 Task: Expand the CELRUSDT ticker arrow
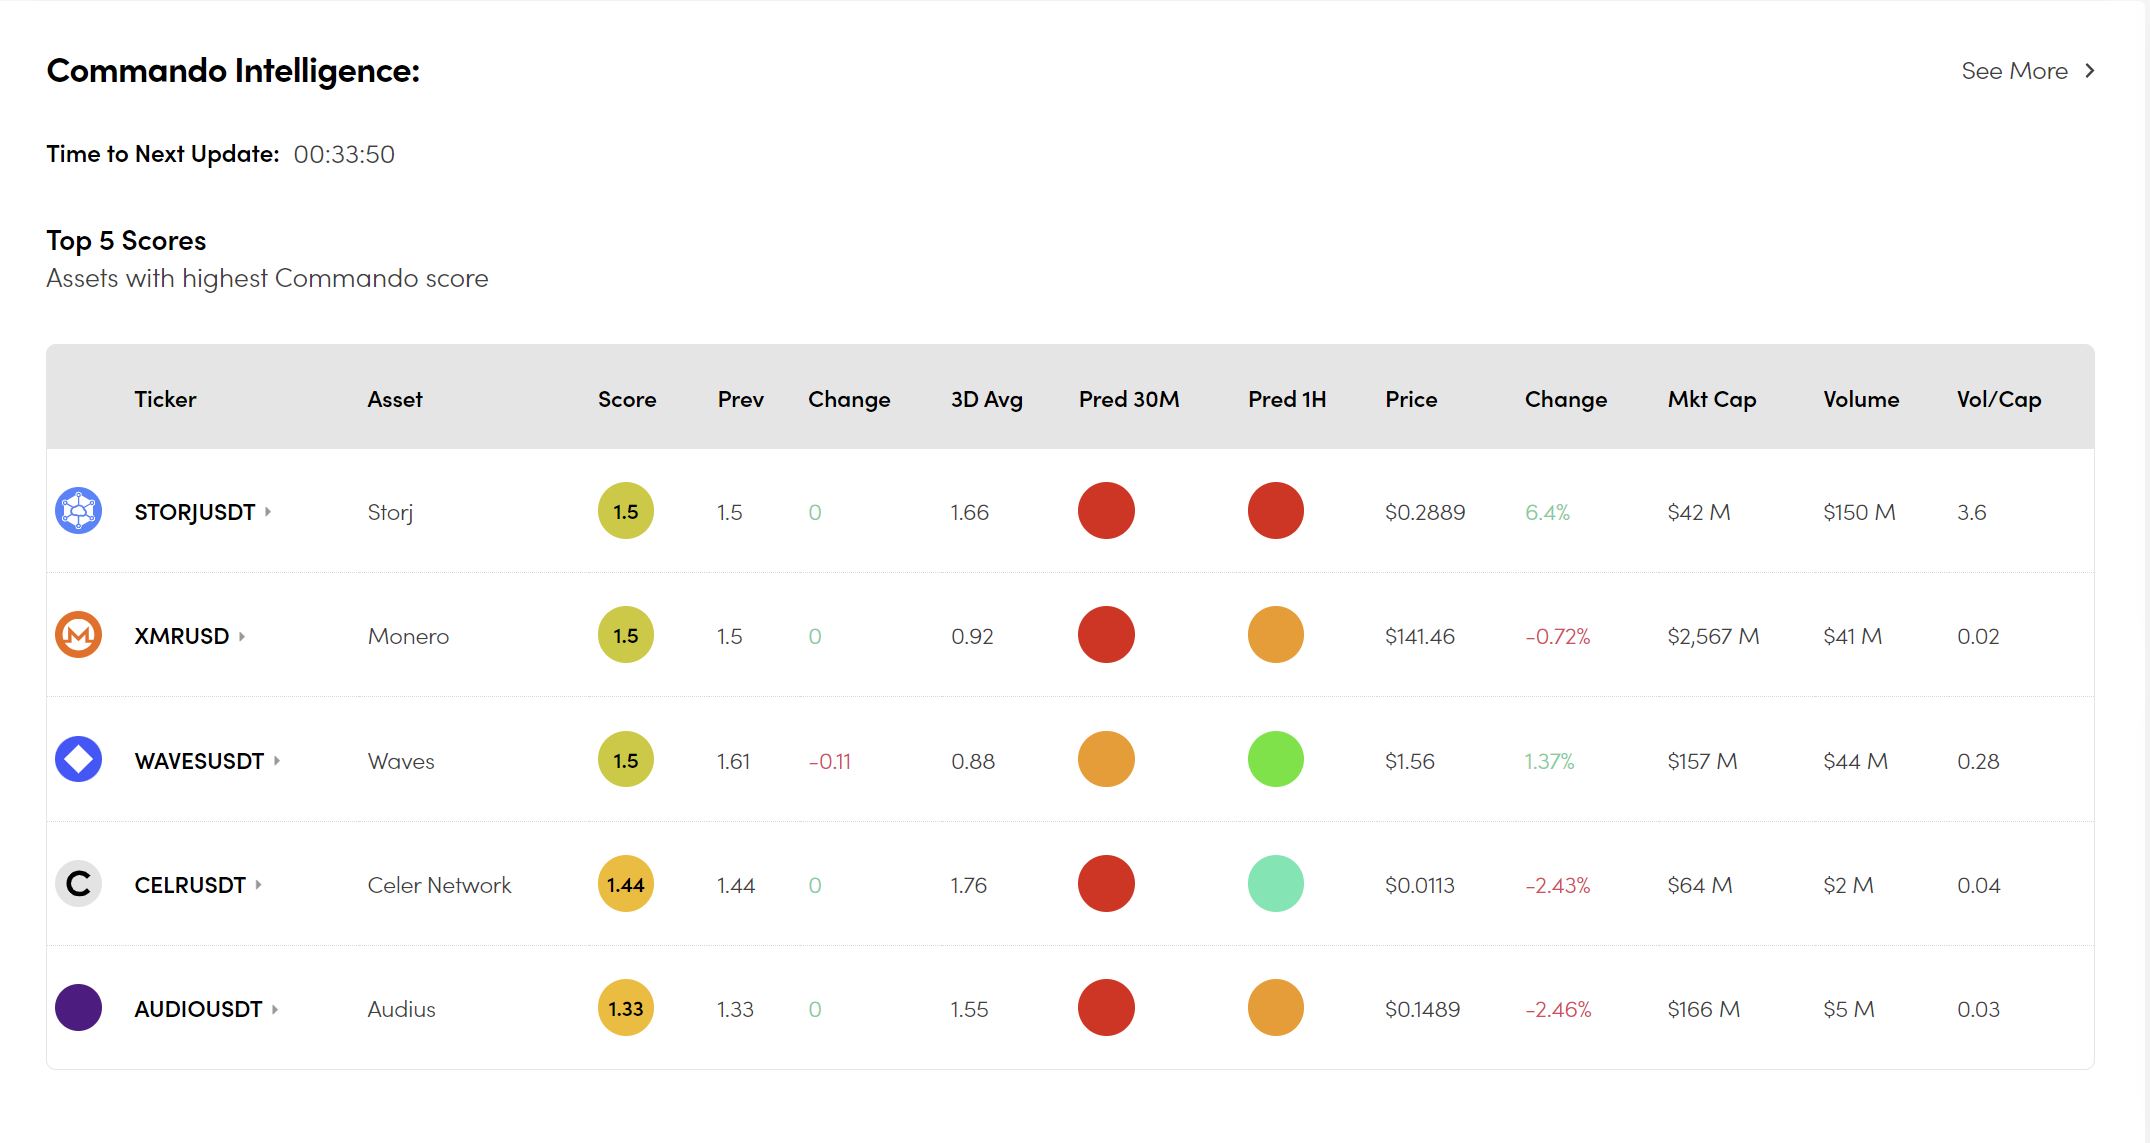pyautogui.click(x=258, y=884)
